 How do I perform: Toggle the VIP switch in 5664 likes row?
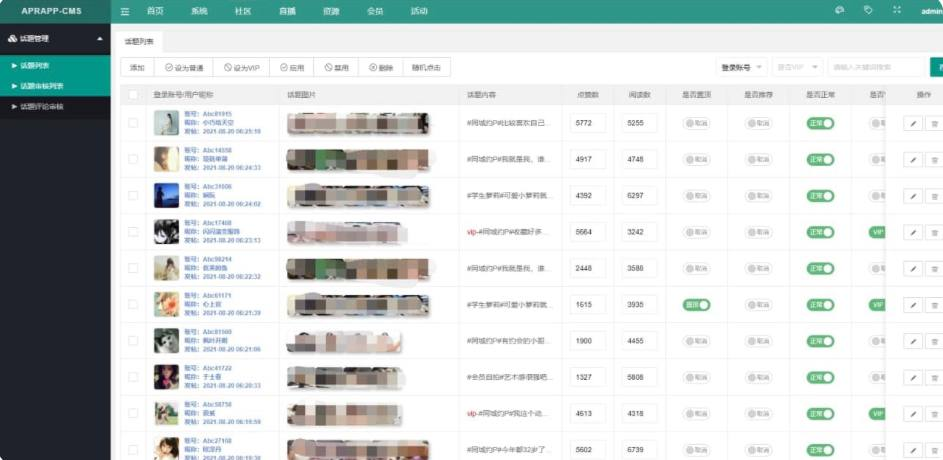877,232
